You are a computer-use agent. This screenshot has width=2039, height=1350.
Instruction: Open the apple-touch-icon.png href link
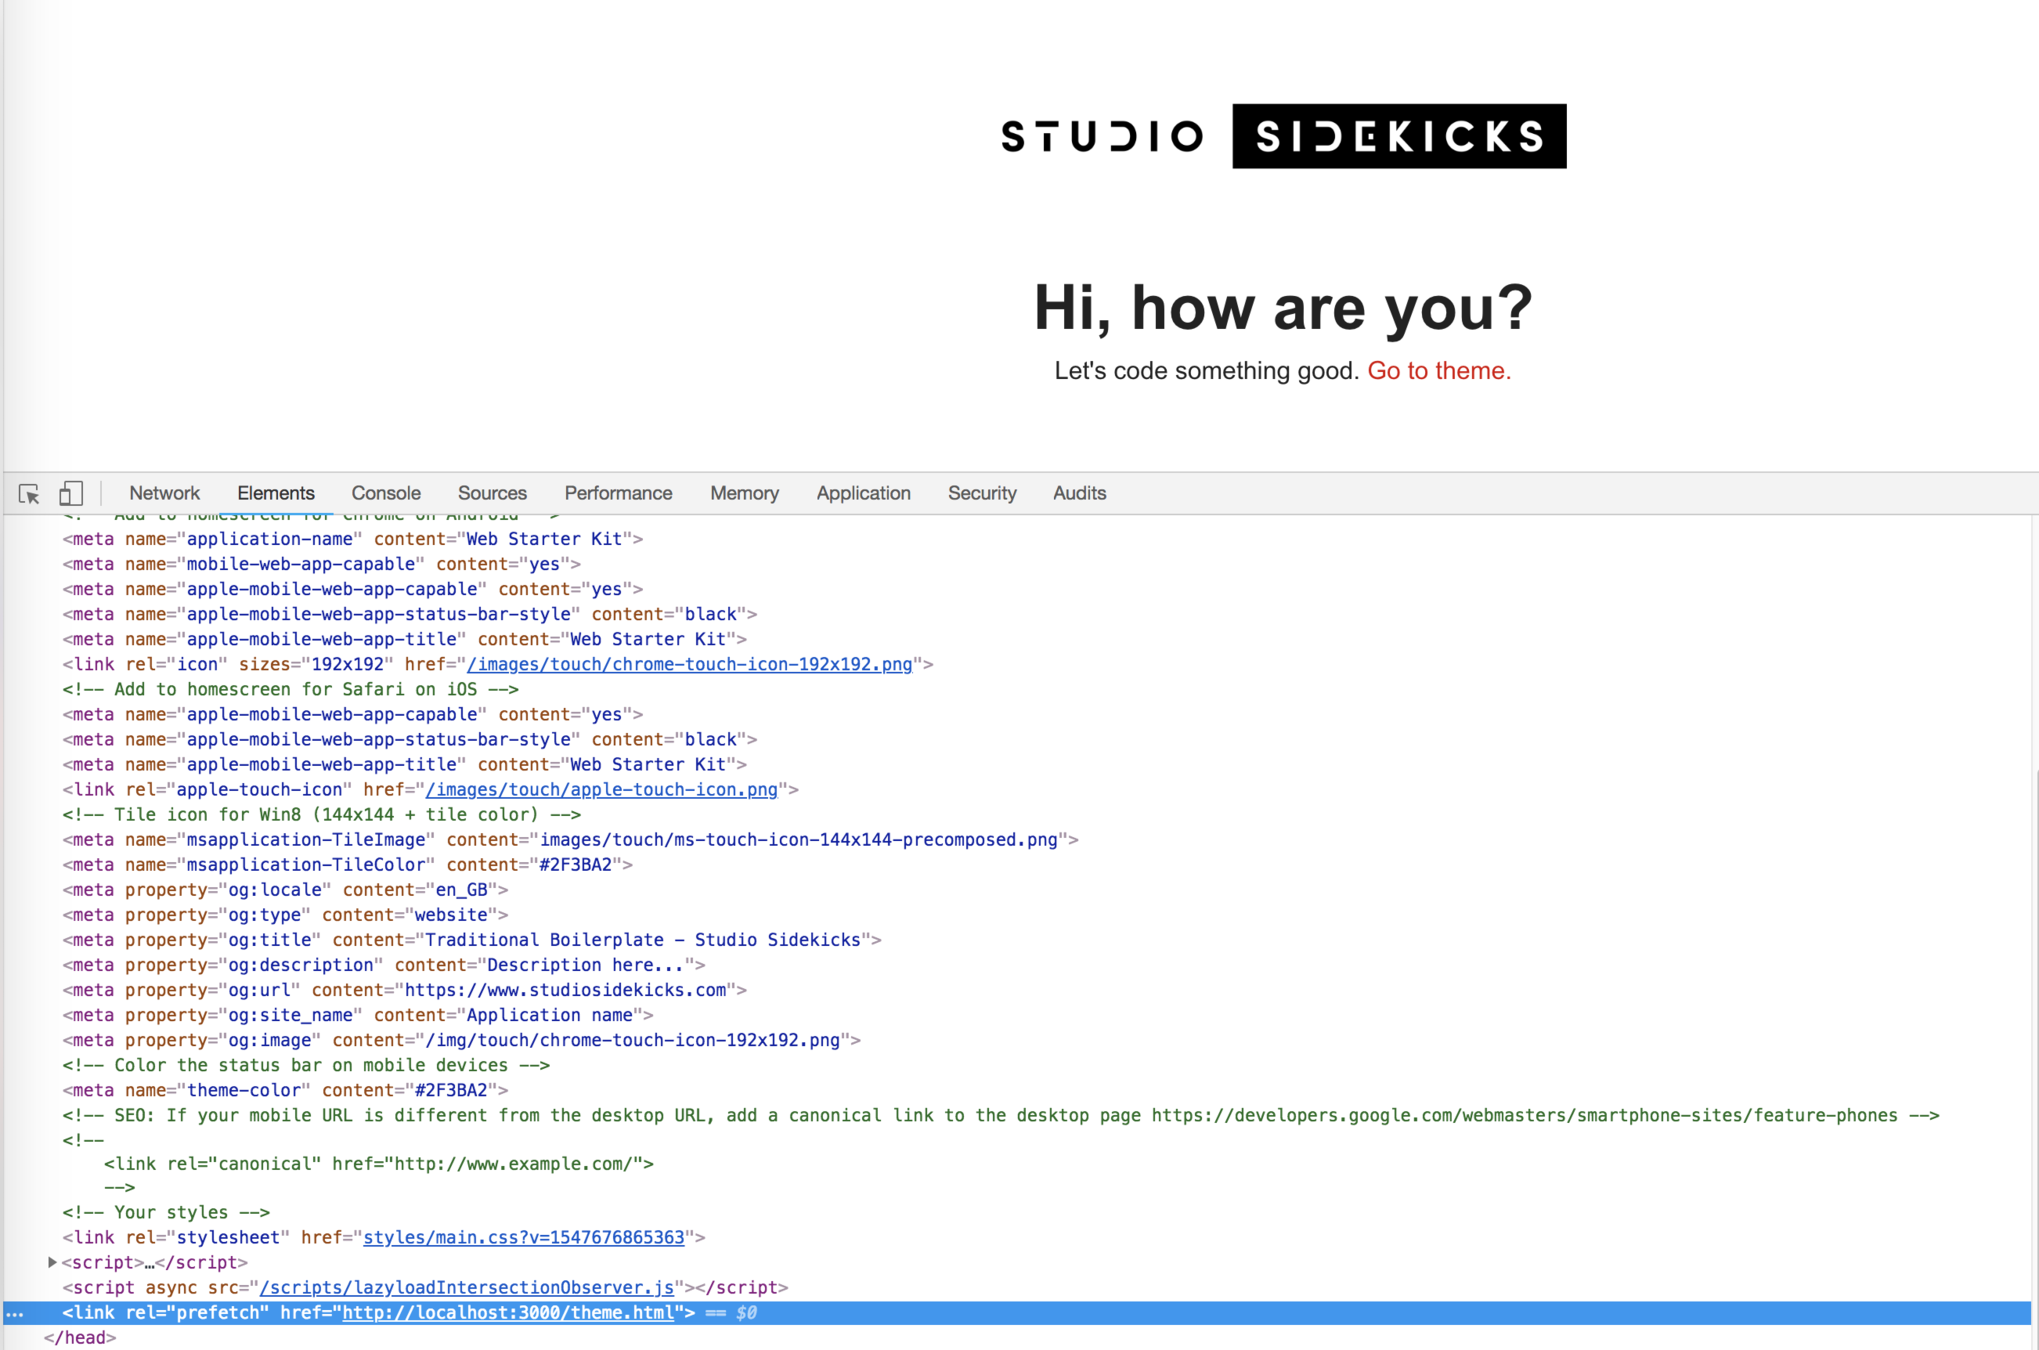coord(601,789)
